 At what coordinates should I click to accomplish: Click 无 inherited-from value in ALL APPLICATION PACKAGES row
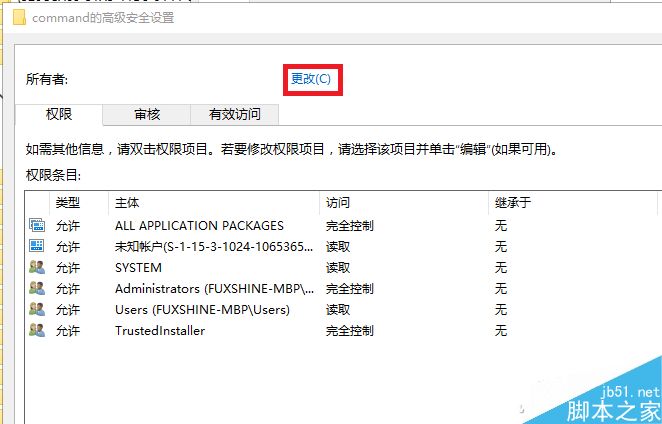pos(501,226)
